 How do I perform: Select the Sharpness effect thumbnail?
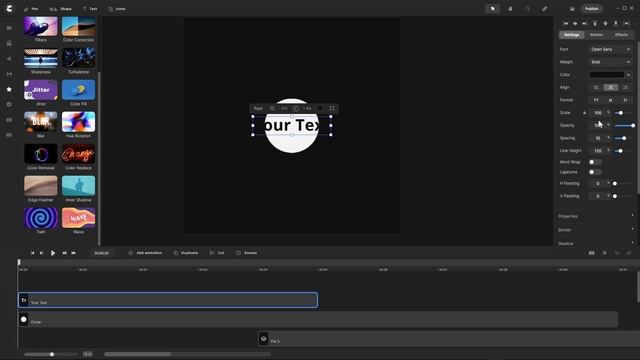pos(41,58)
